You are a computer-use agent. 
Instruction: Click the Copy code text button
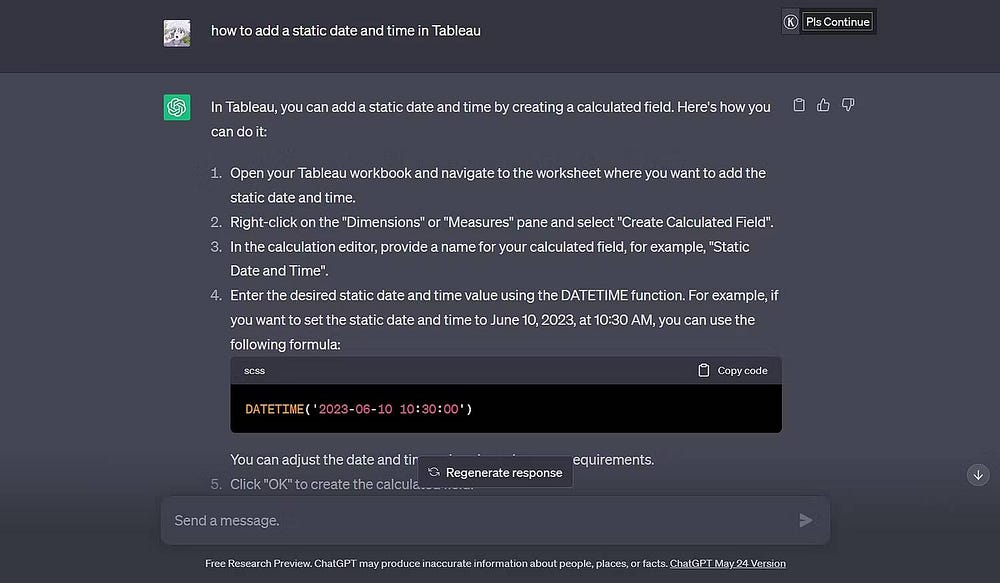pos(742,370)
